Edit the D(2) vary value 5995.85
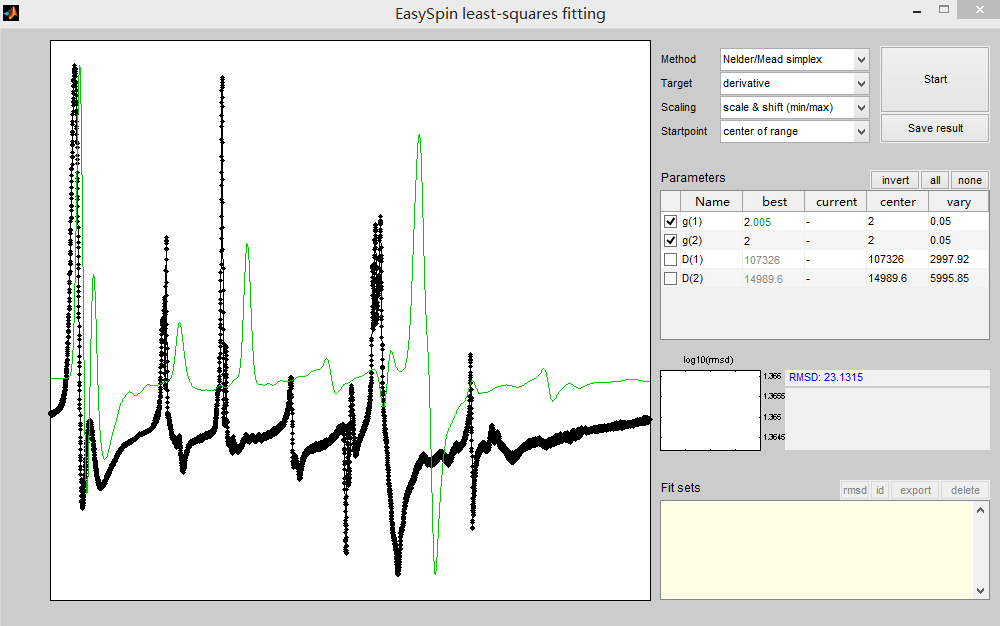The width and height of the screenshot is (1000, 626). (959, 279)
